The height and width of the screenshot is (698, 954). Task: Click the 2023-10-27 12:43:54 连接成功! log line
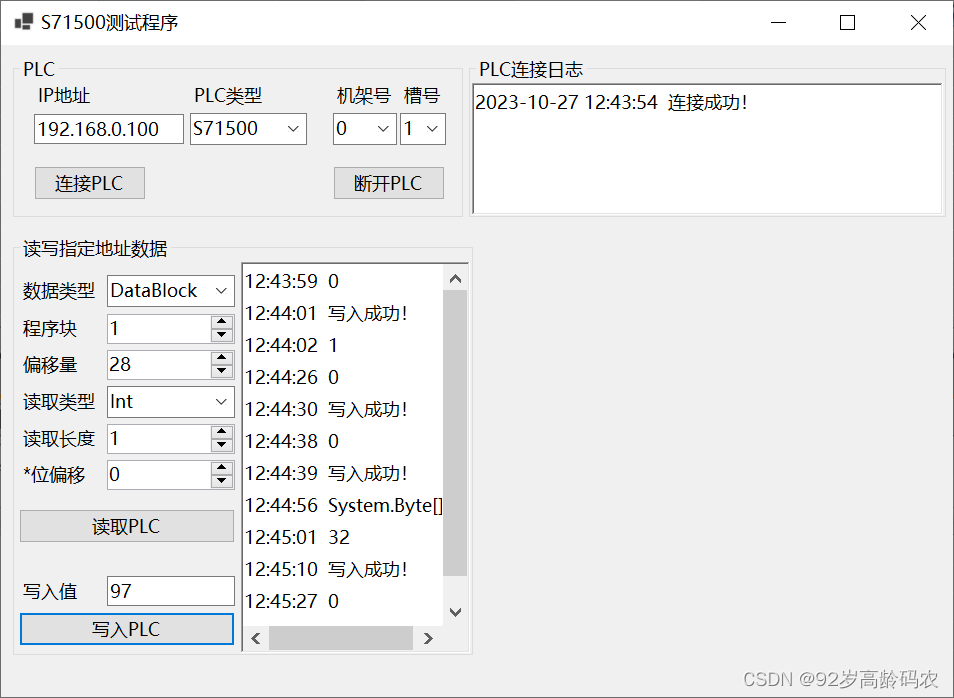click(611, 102)
